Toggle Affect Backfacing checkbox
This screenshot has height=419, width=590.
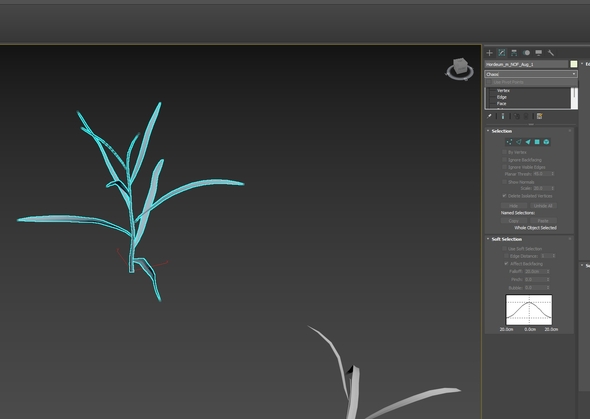point(506,264)
